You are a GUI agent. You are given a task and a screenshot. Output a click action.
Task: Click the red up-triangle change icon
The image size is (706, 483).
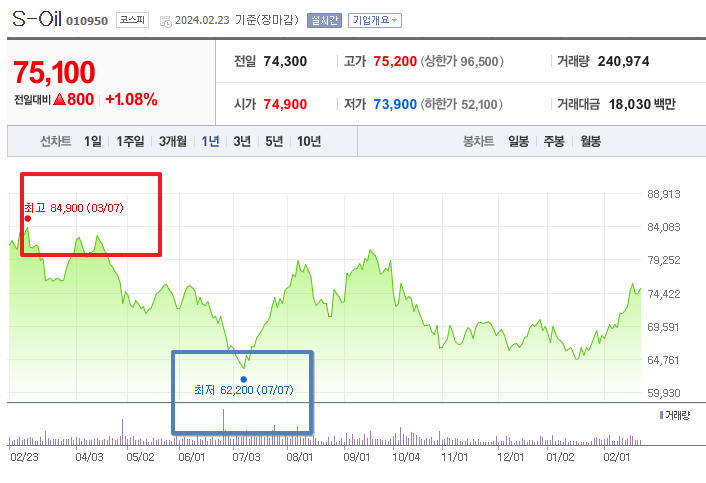59,99
